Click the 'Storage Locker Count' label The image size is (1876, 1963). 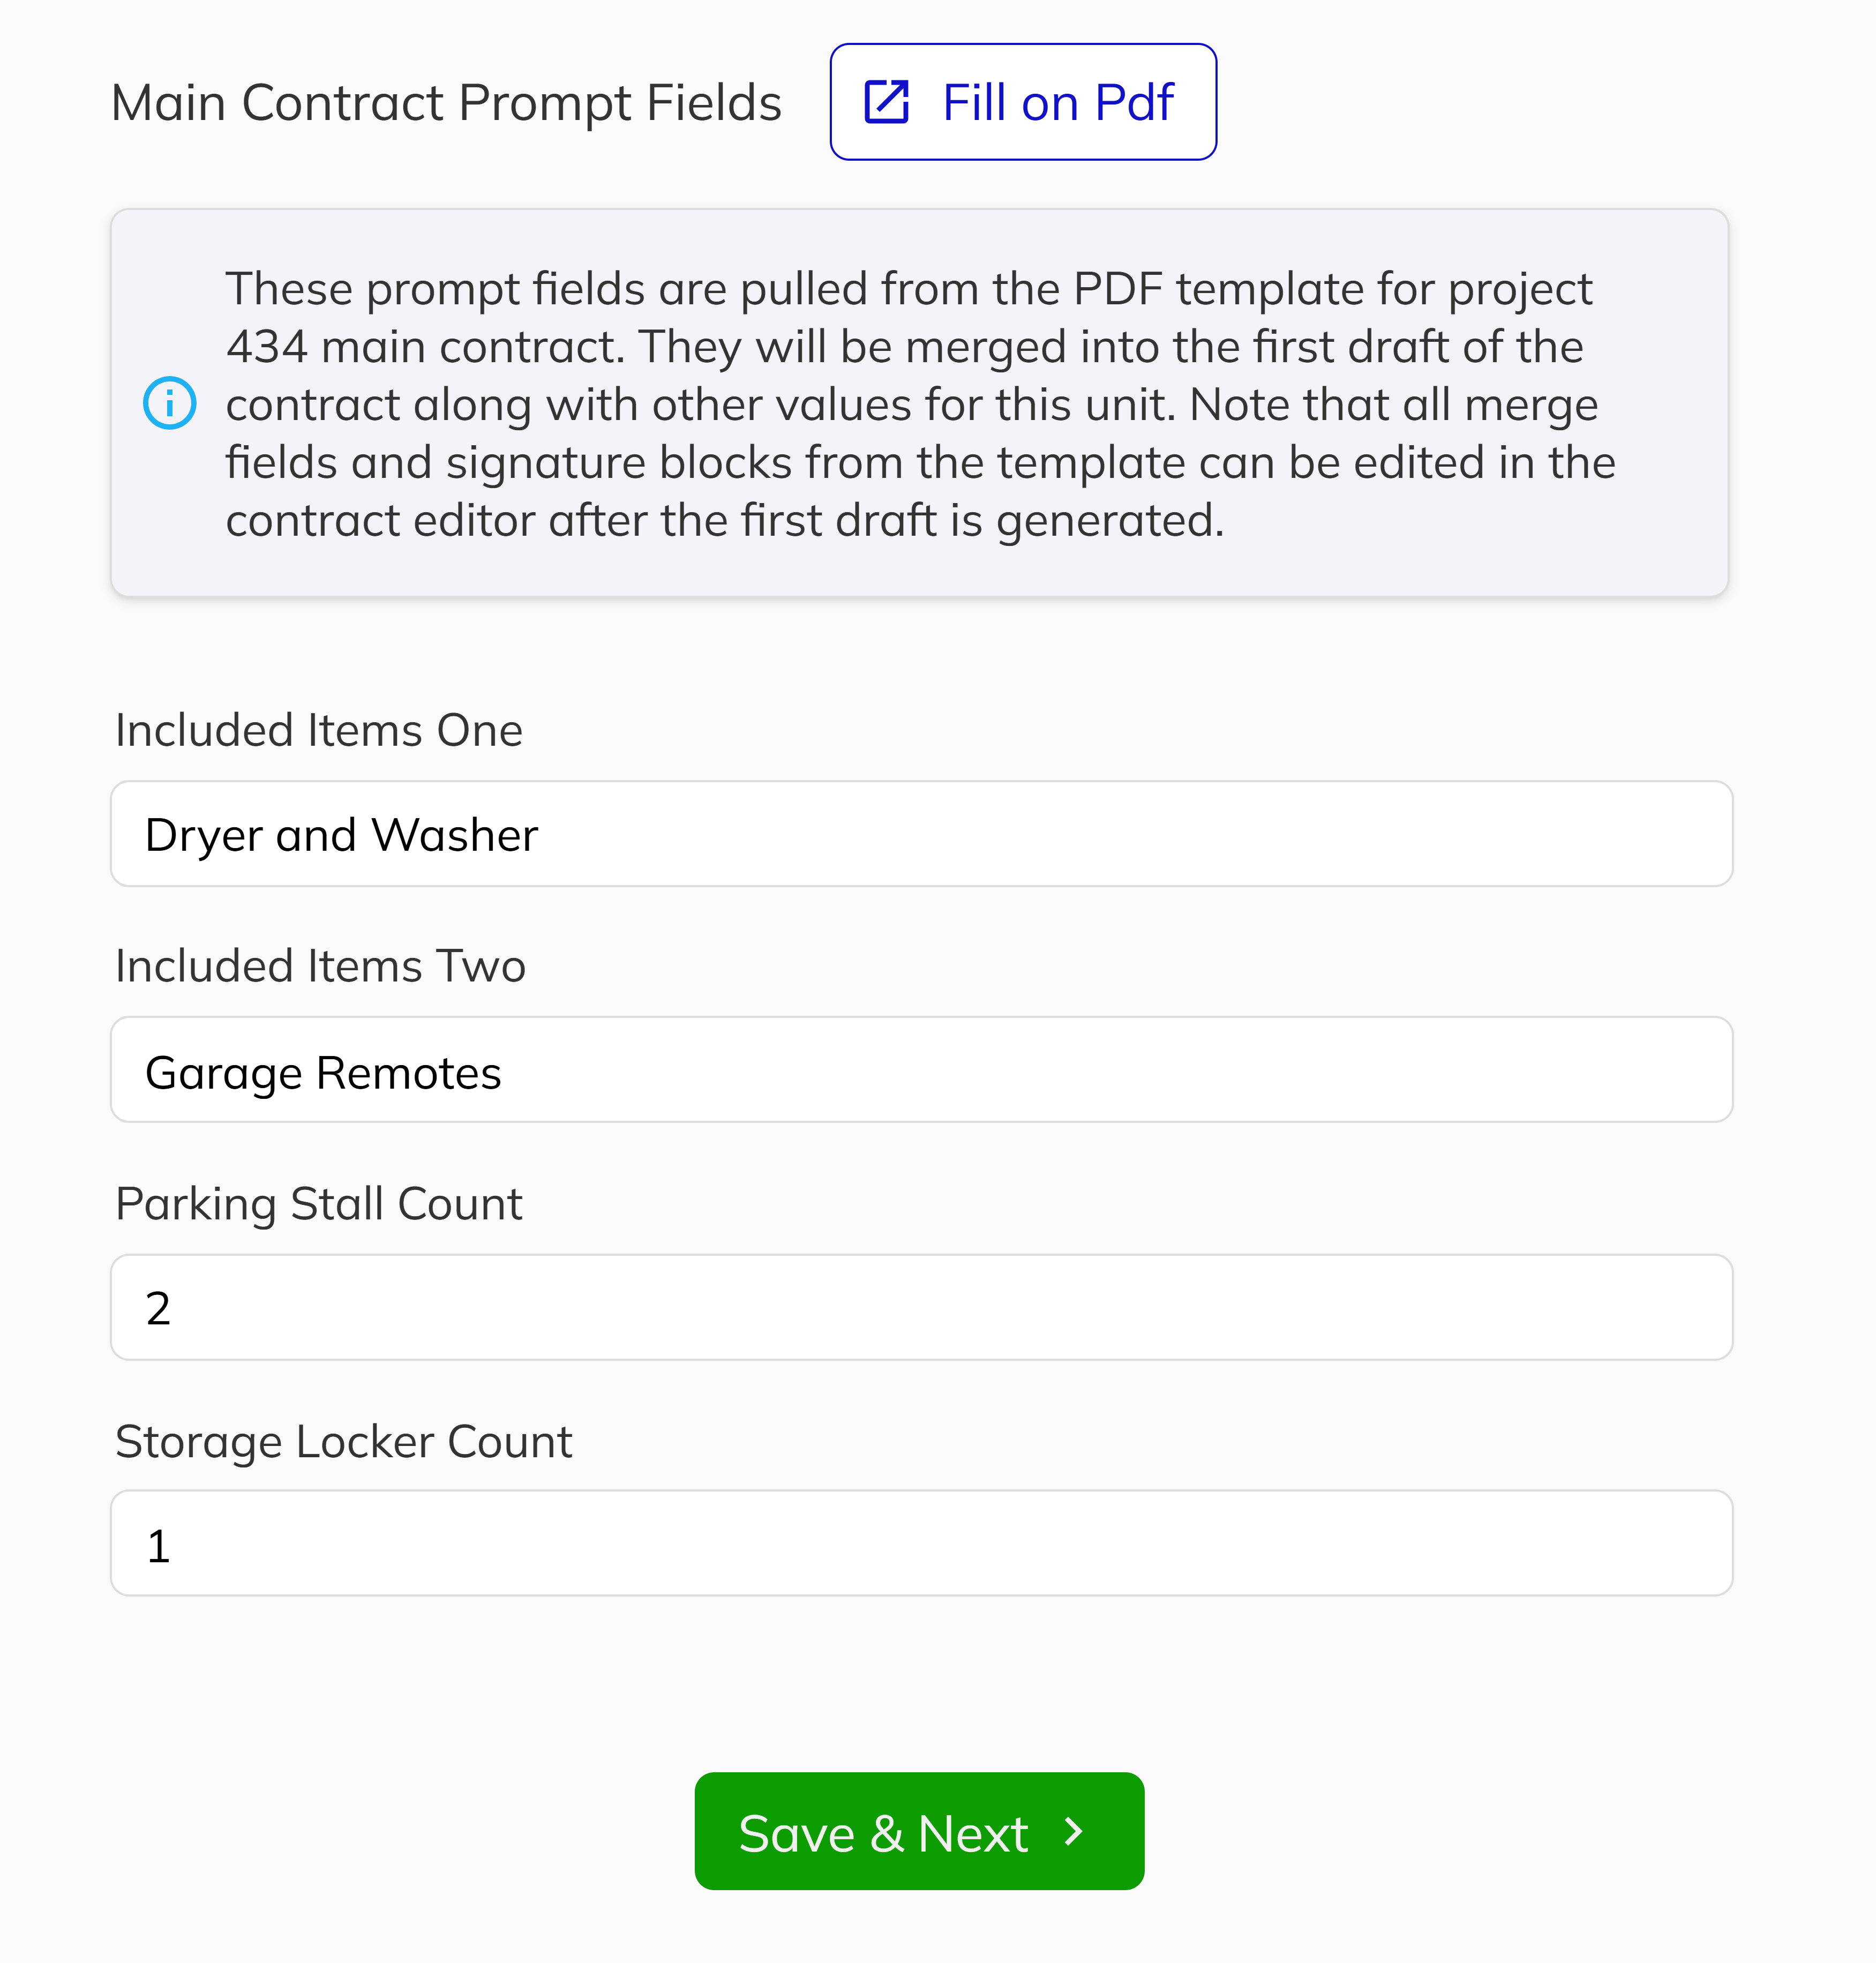(344, 1441)
